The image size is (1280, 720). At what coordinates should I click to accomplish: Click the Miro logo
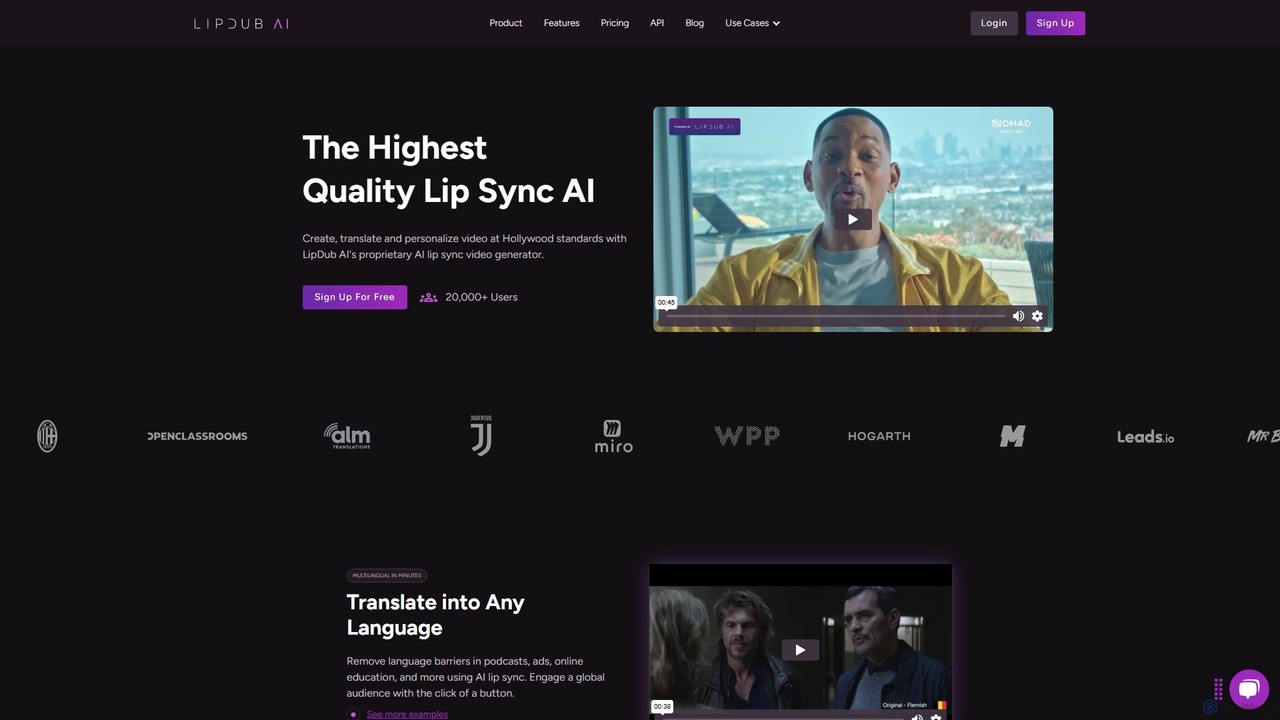613,436
